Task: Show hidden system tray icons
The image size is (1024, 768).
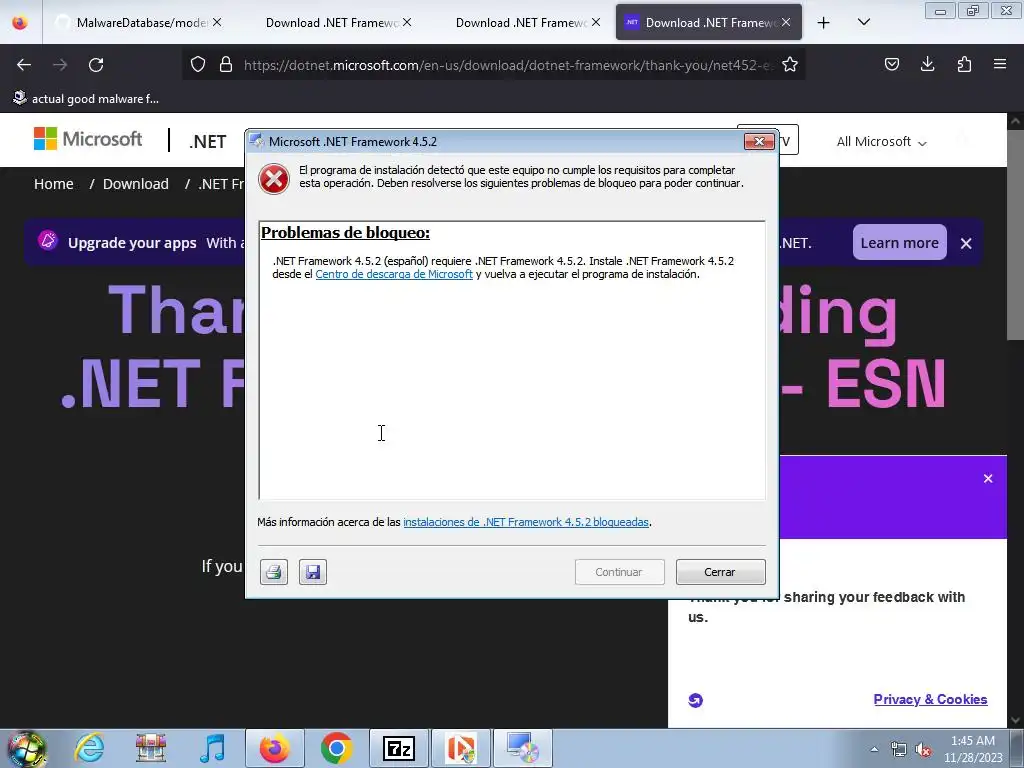Action: click(874, 749)
